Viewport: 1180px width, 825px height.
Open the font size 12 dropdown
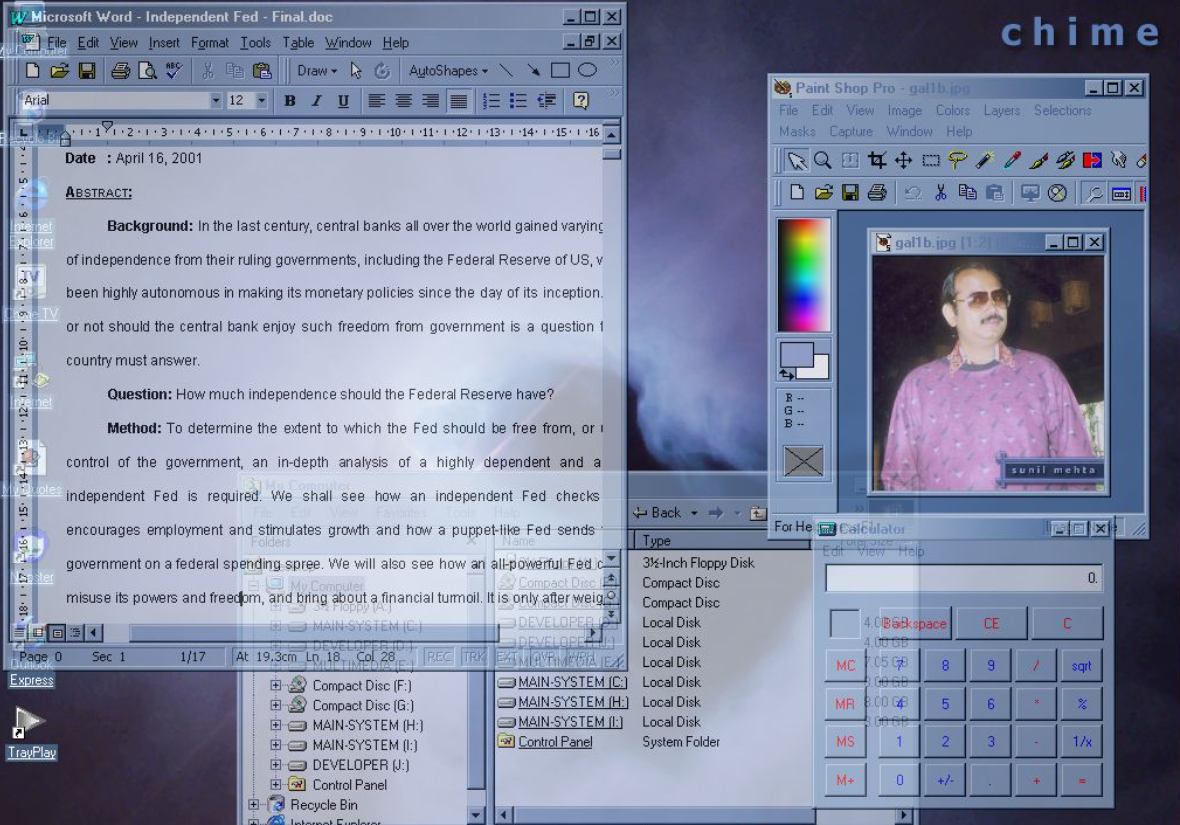(x=261, y=100)
